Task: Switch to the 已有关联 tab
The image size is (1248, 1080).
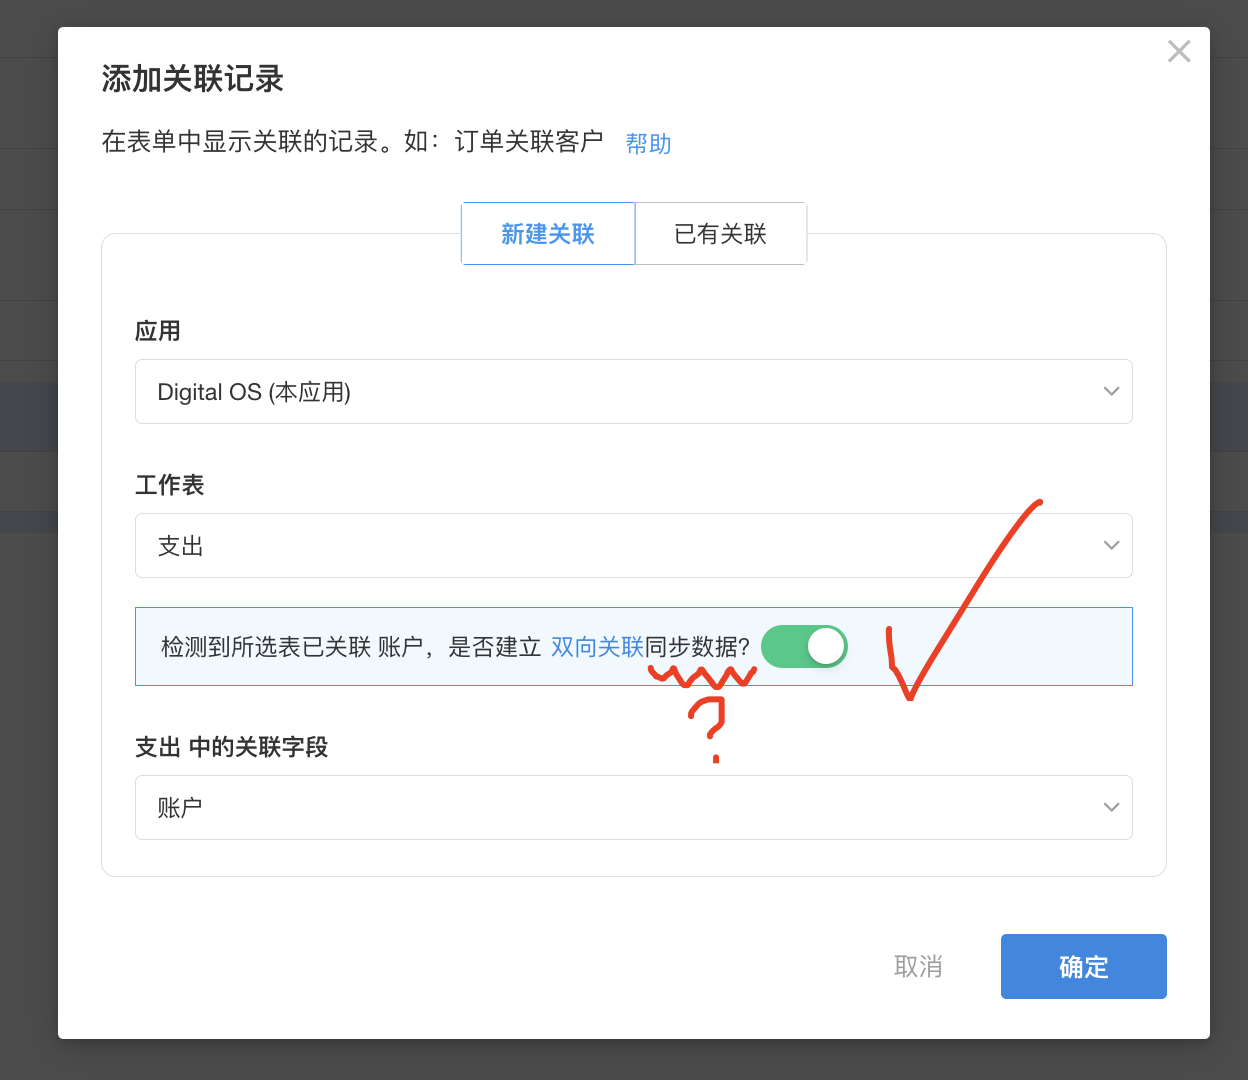Action: [x=721, y=233]
